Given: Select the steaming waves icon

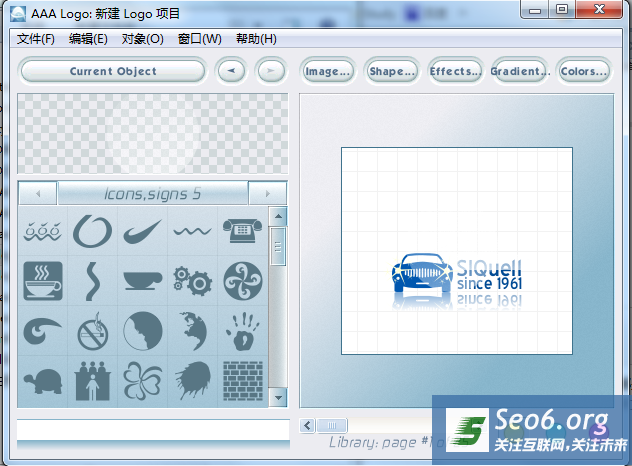Looking at the screenshot, I should [43, 231].
